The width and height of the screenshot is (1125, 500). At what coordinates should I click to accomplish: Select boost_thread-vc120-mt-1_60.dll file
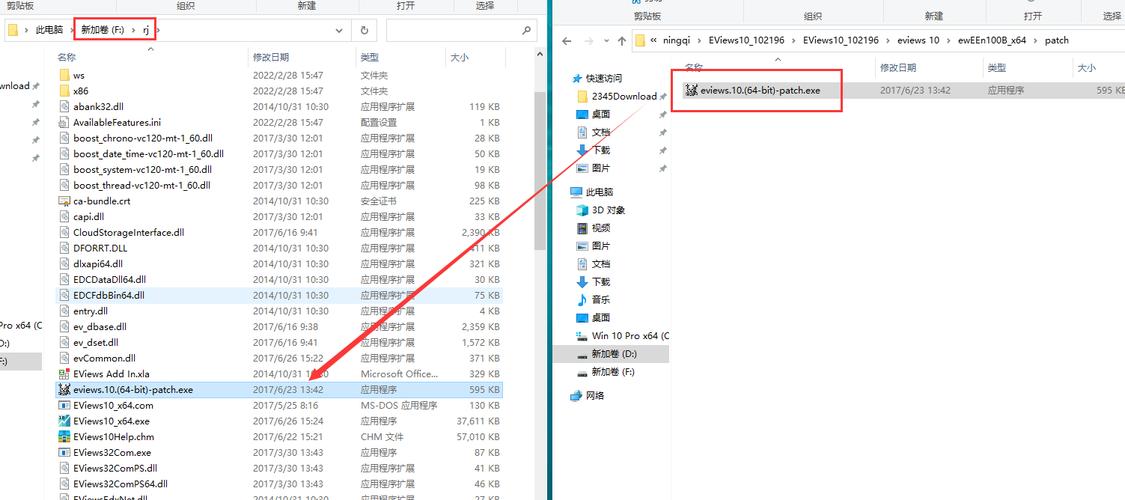[141, 185]
